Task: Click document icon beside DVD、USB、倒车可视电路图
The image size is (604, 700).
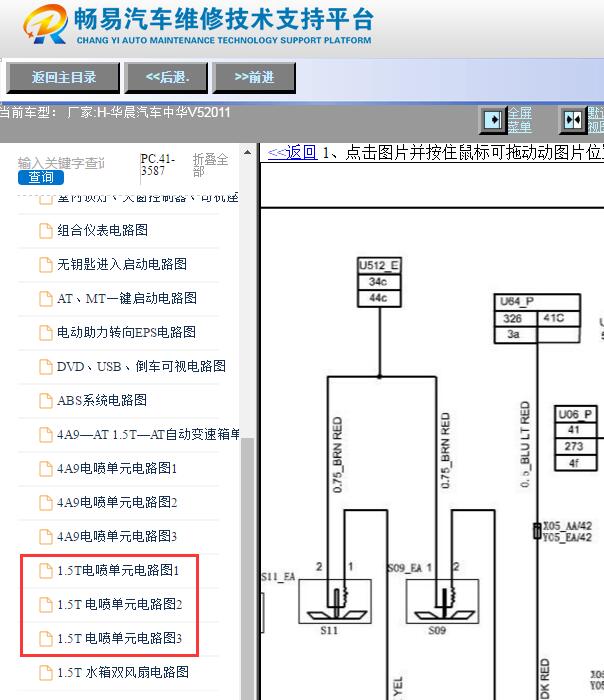Action: point(46,367)
